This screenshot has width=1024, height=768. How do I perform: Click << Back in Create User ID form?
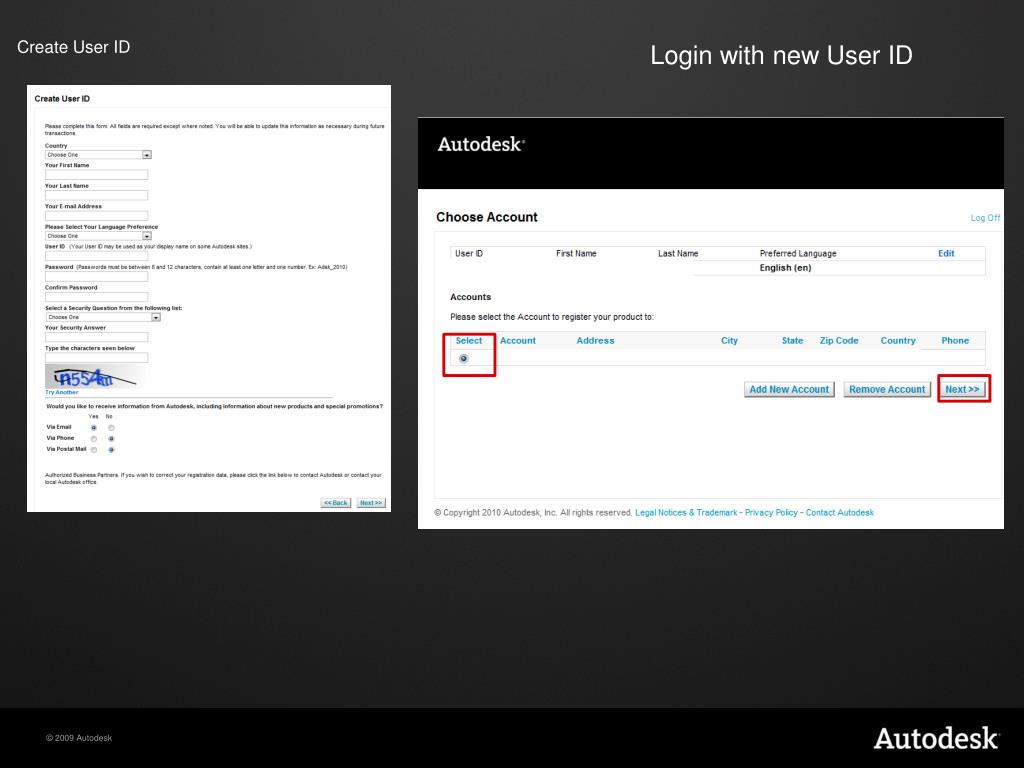[x=336, y=503]
